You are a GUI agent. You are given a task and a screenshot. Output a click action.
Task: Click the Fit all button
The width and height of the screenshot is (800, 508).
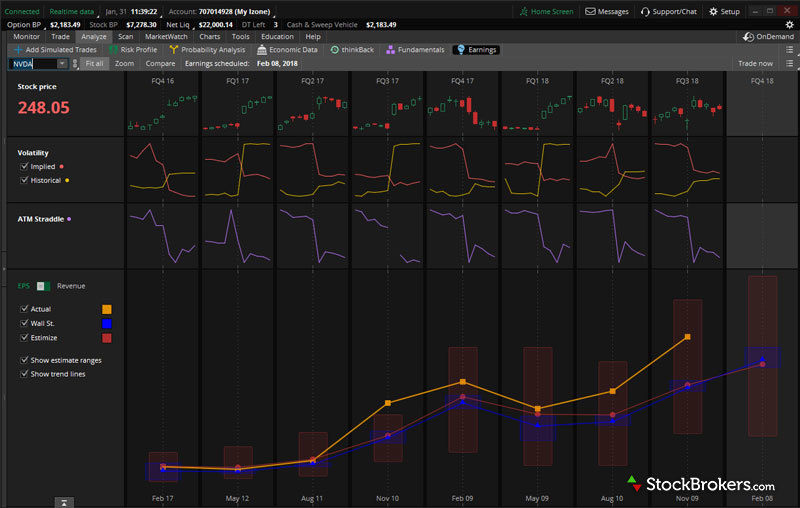point(94,64)
